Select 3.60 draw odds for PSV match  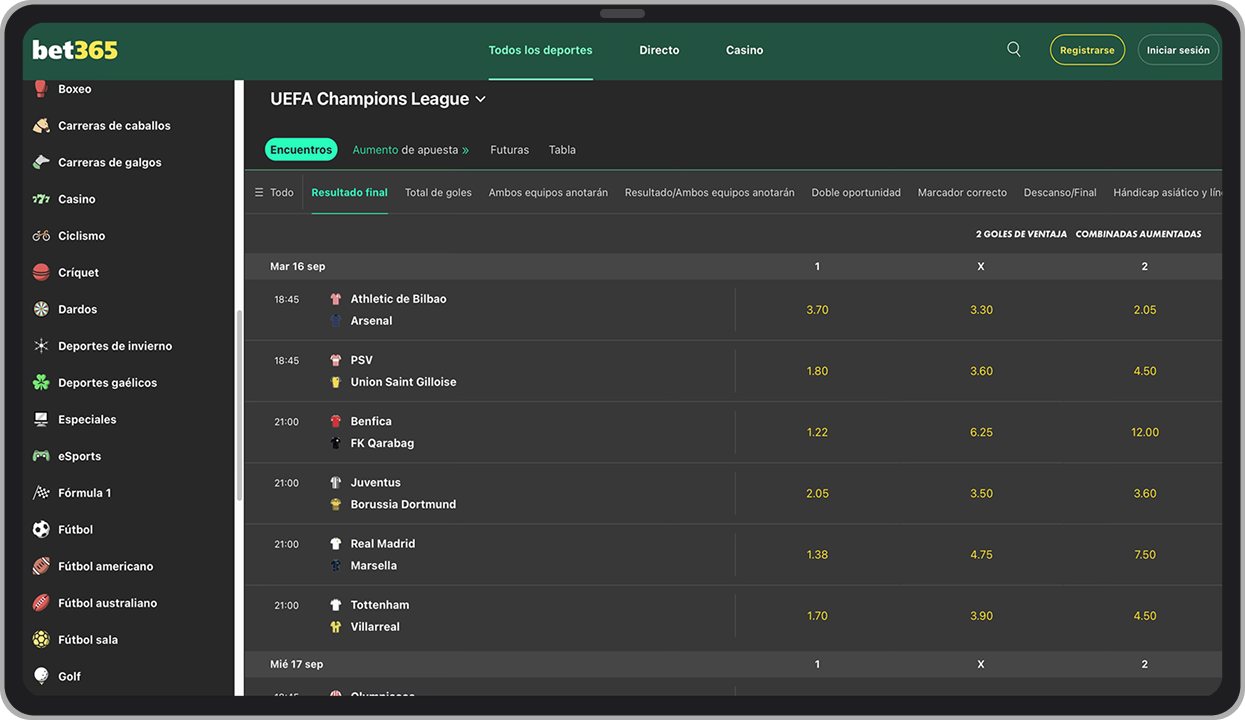coord(981,371)
